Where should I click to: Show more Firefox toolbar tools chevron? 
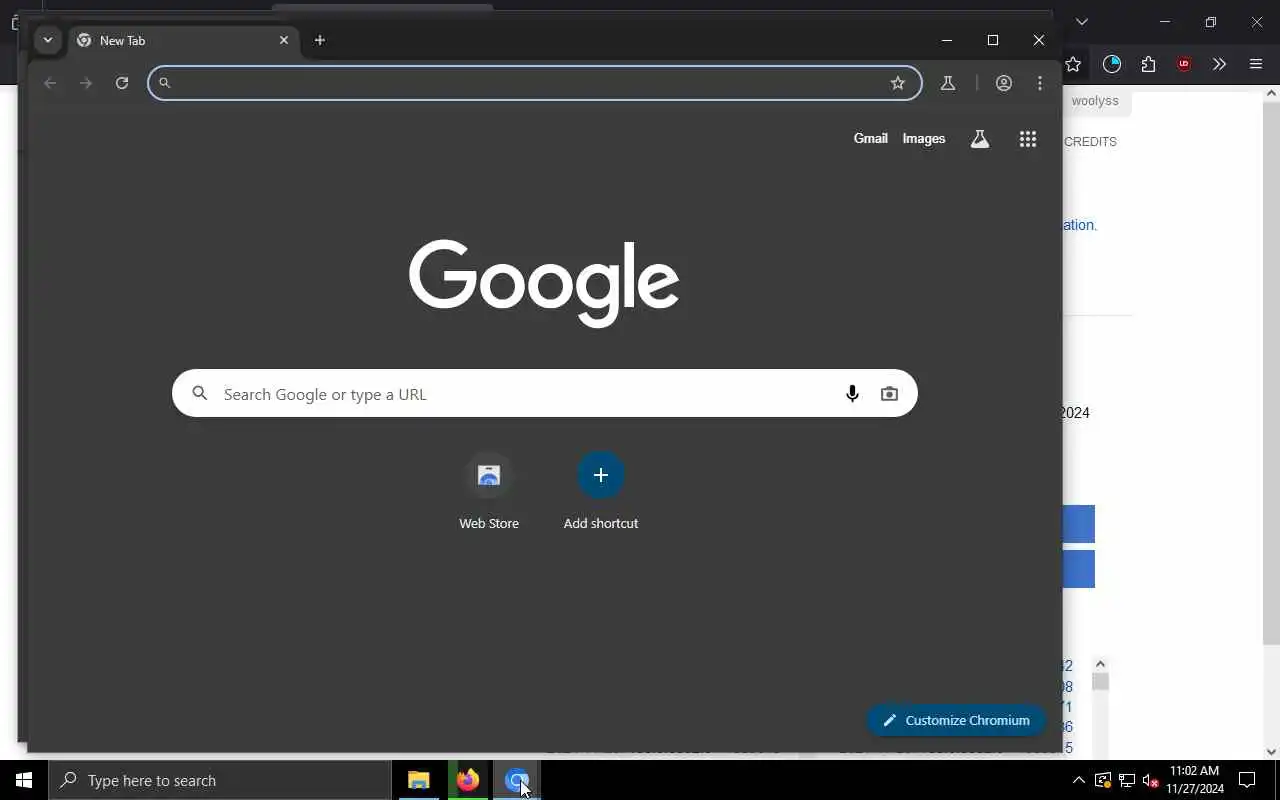point(1219,64)
